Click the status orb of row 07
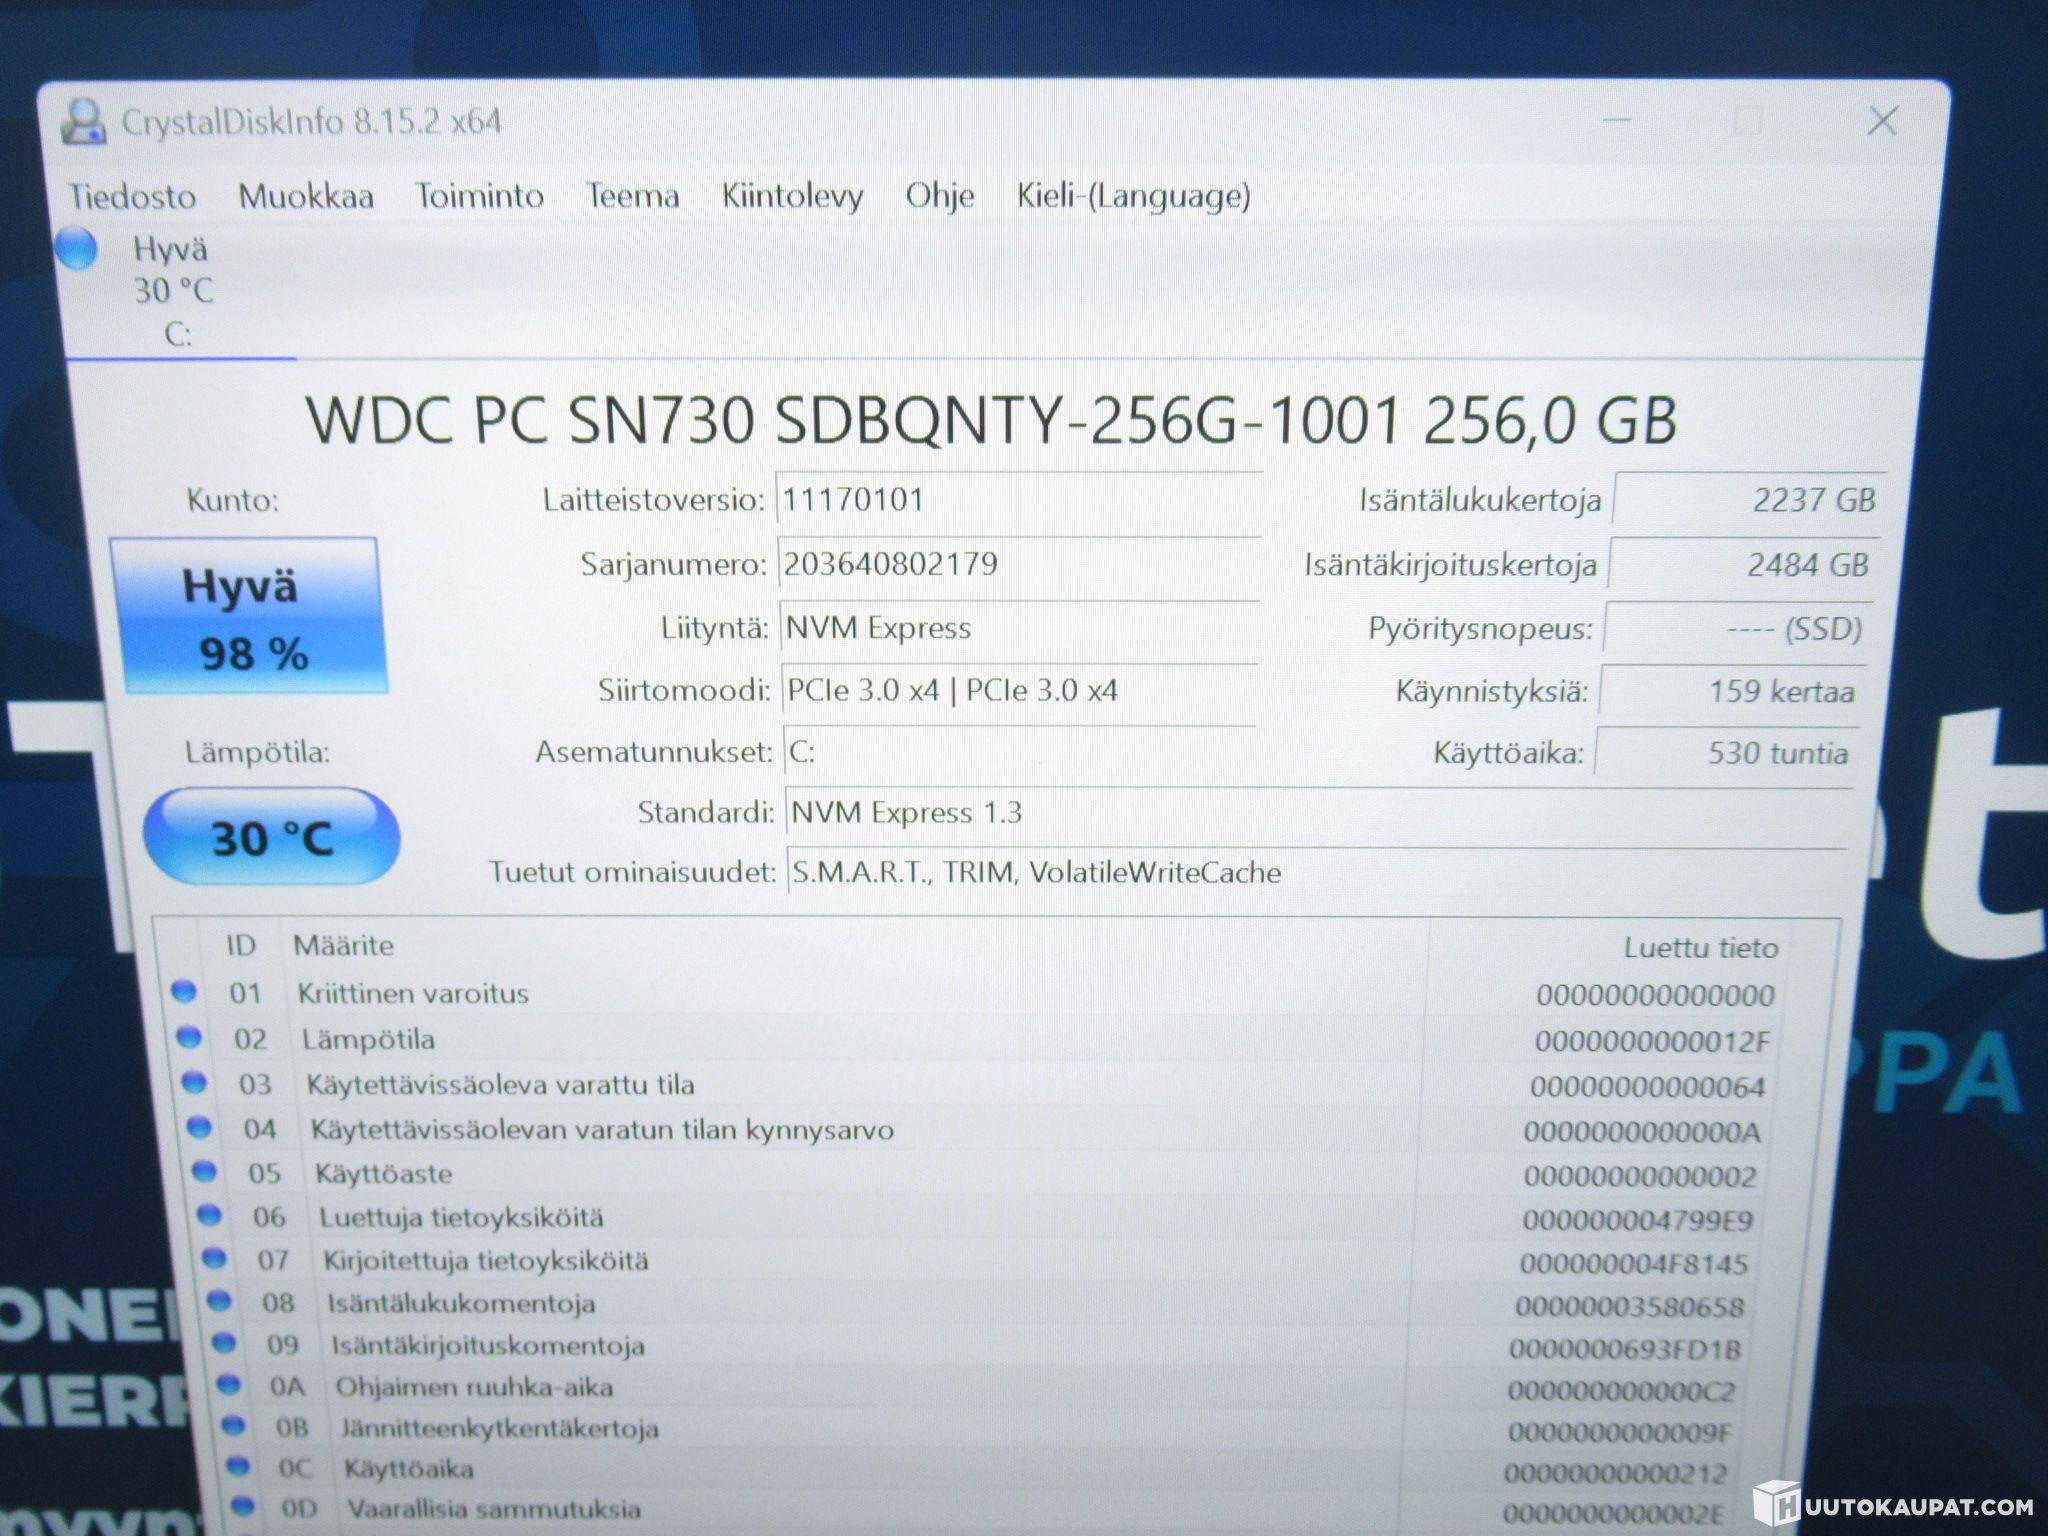This screenshot has height=1536, width=2048. point(214,1257)
